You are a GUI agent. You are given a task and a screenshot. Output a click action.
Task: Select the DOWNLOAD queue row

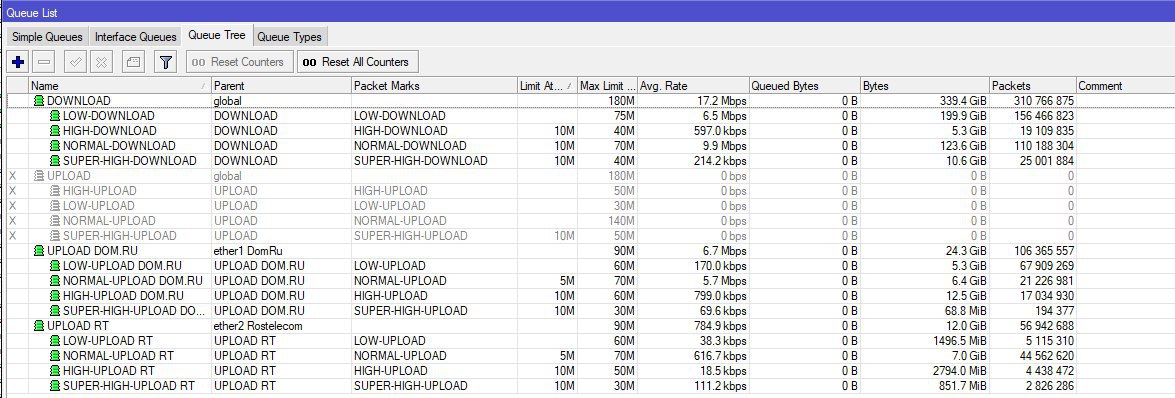click(x=590, y=100)
